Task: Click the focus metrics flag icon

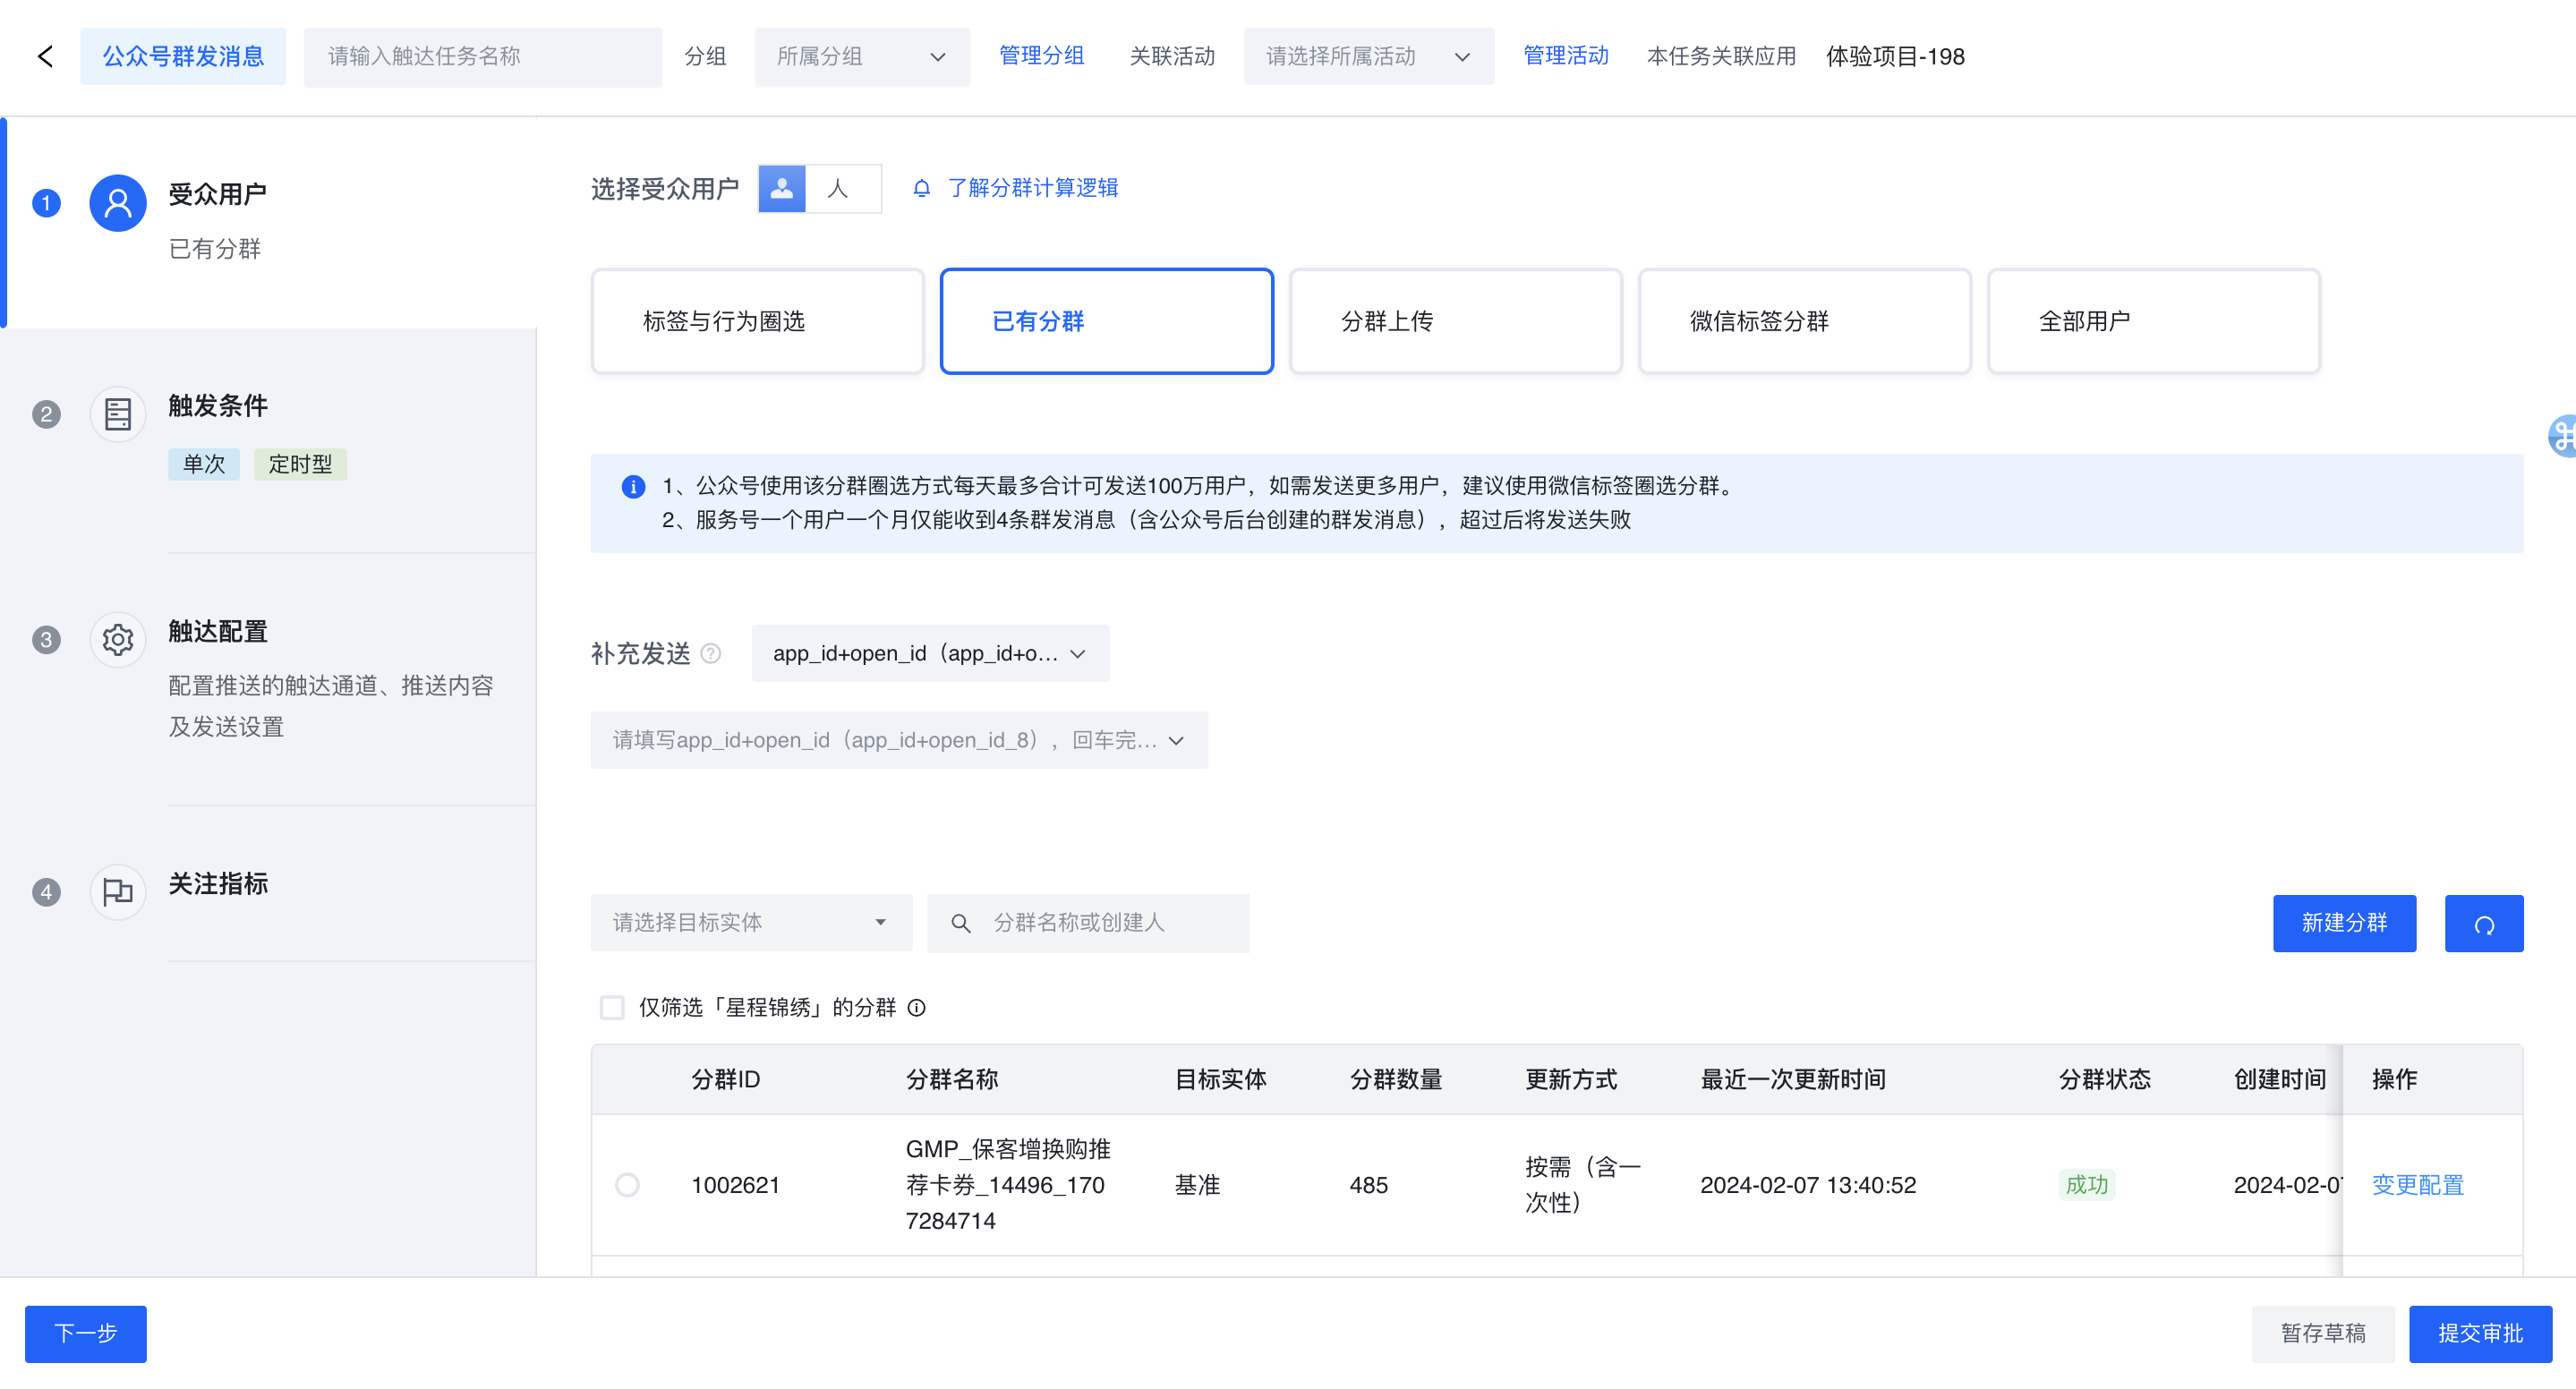Action: pyautogui.click(x=118, y=891)
